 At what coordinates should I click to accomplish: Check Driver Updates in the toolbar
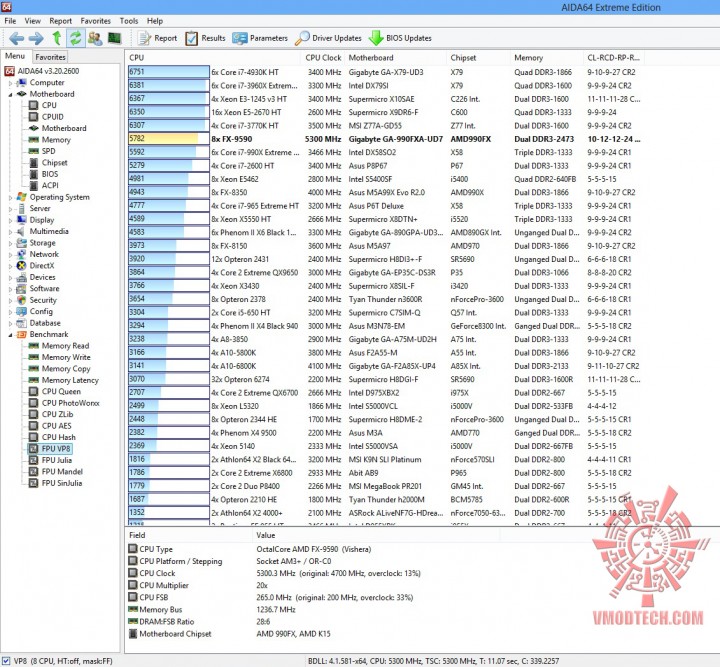coord(328,38)
